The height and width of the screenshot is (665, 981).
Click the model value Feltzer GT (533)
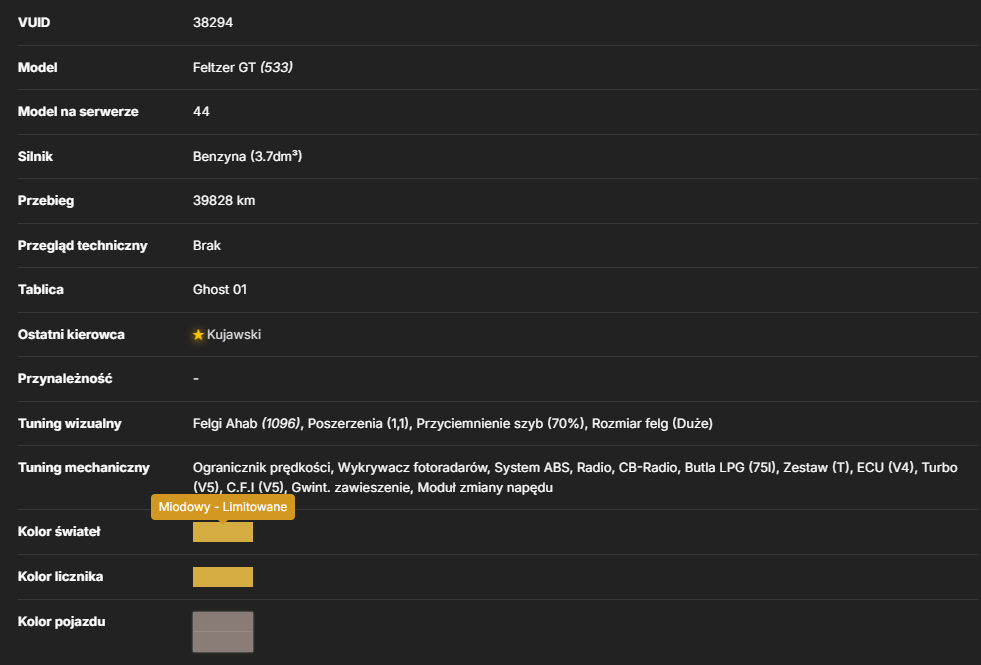243,67
